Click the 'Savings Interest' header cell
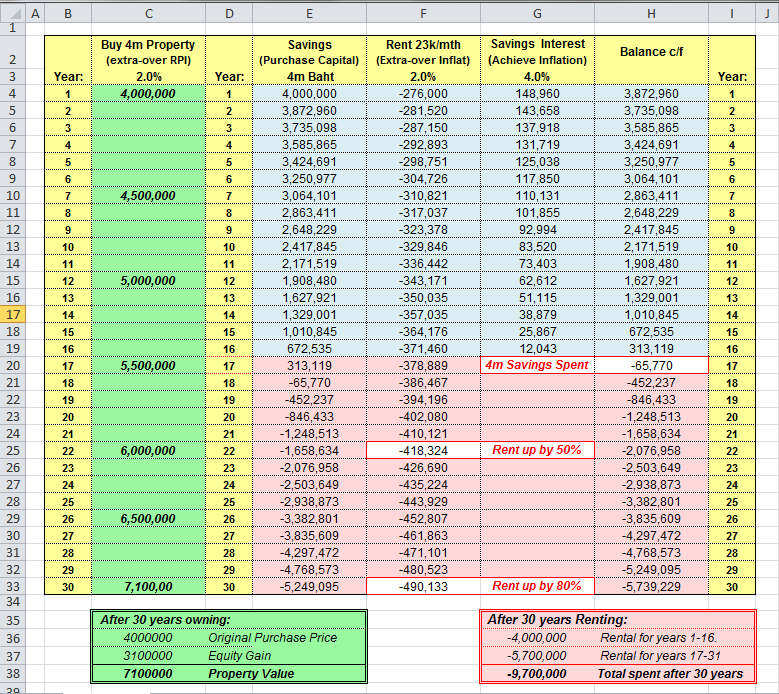Image resolution: width=779 pixels, height=694 pixels. [x=538, y=52]
